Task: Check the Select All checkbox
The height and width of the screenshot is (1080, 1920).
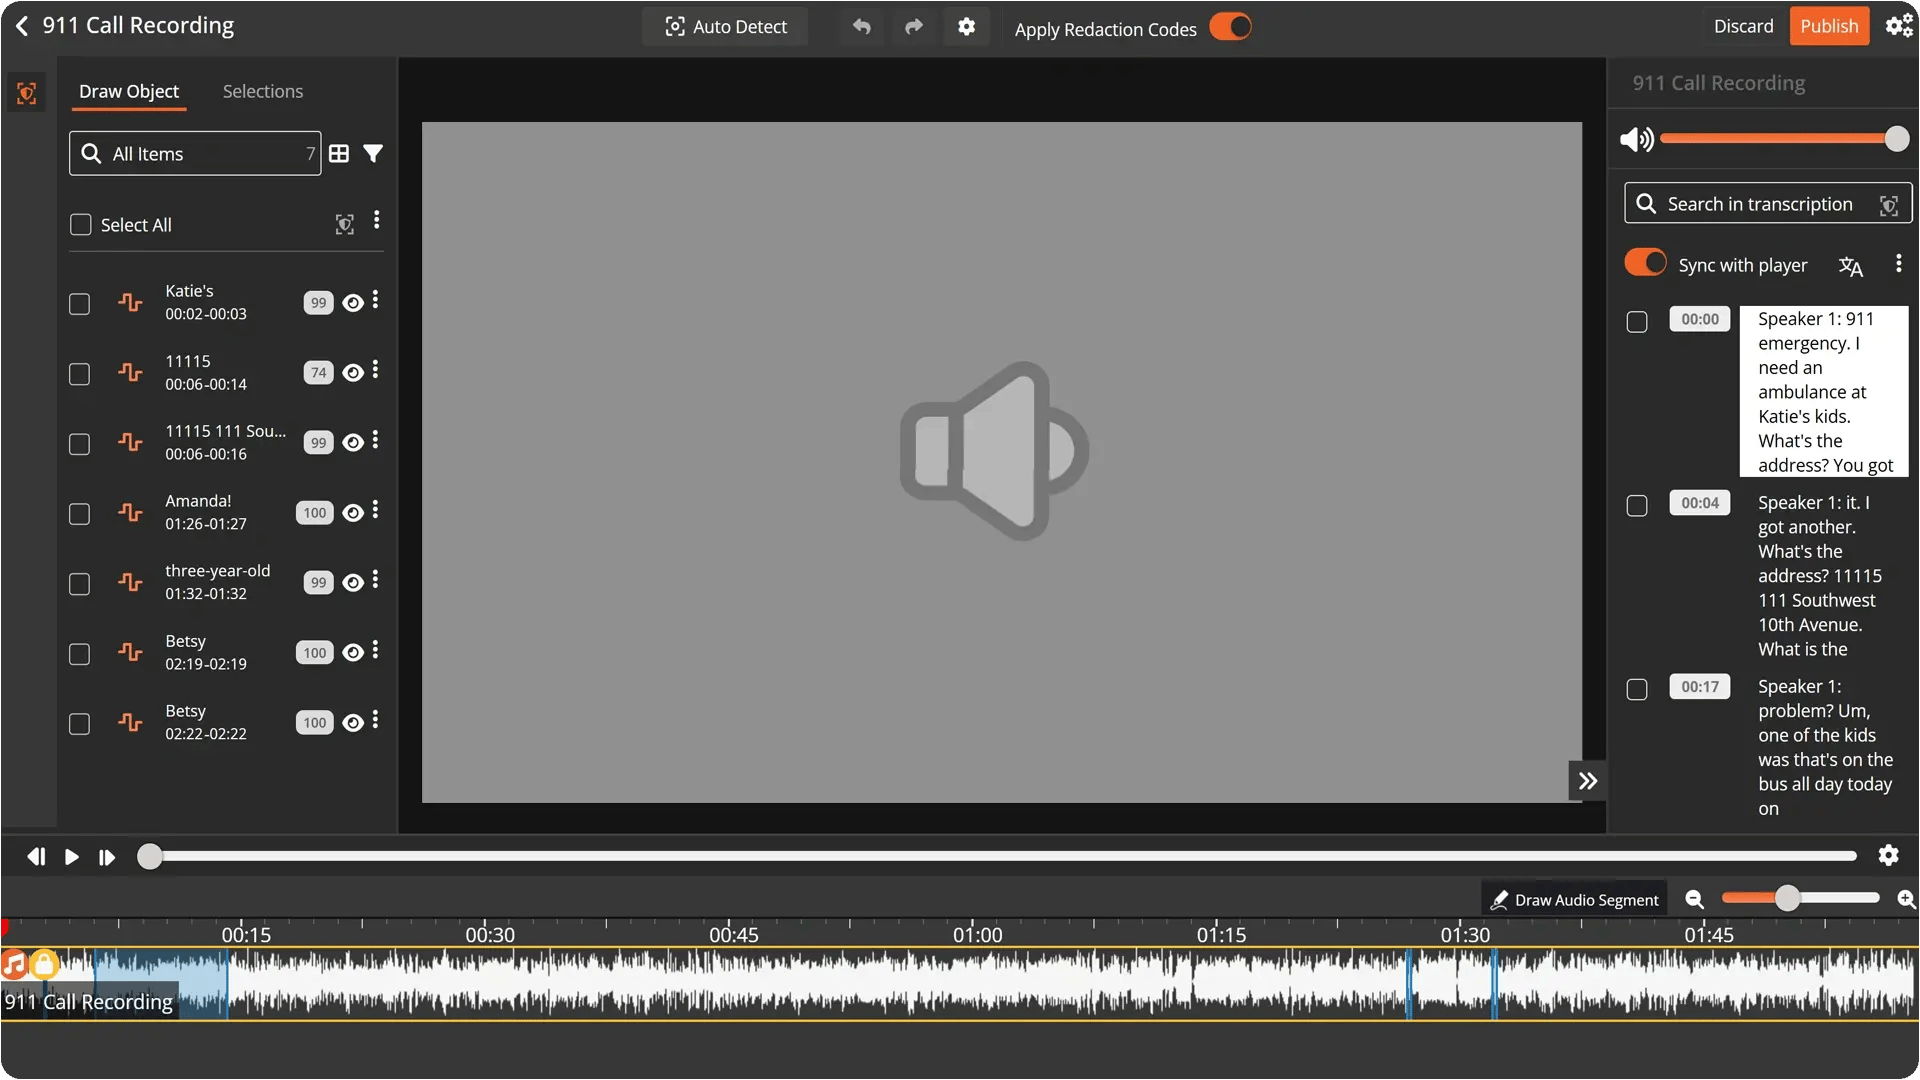Action: 81,225
